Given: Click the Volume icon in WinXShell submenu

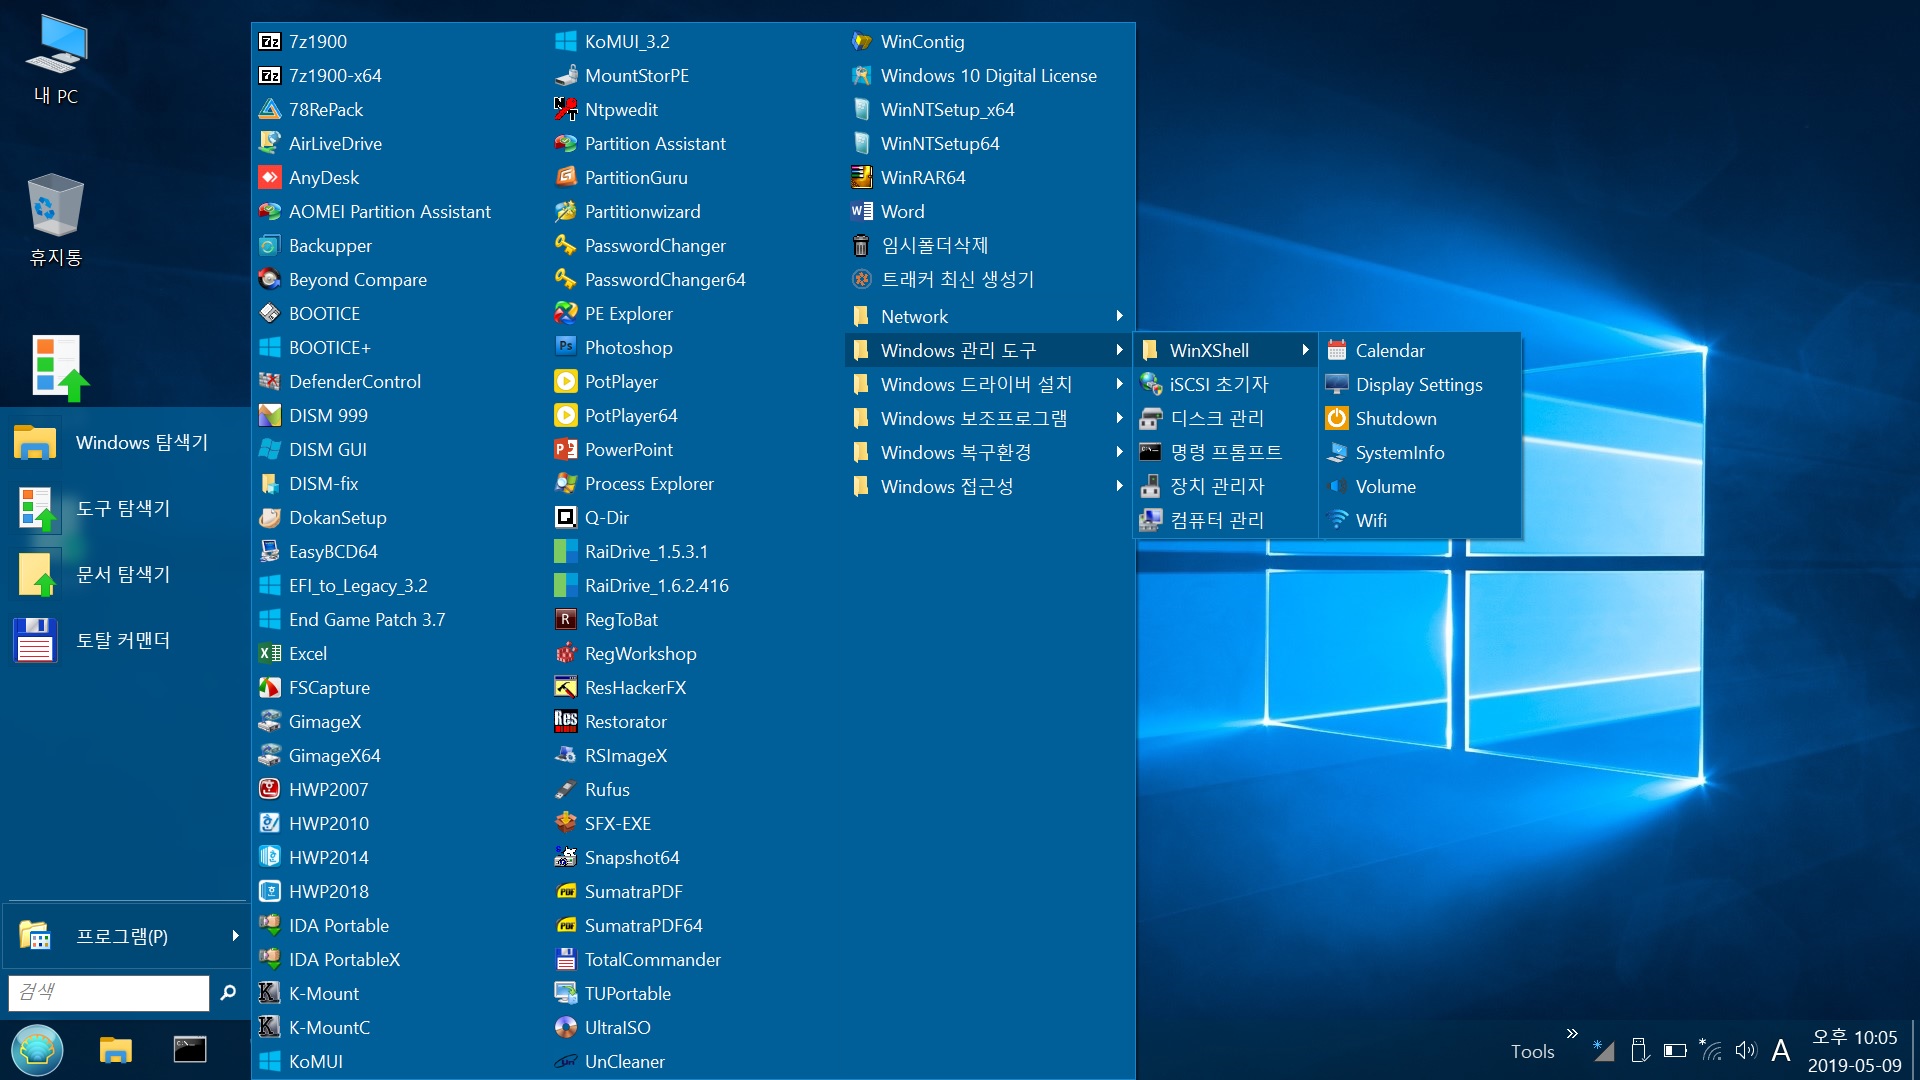Looking at the screenshot, I should 1337,486.
